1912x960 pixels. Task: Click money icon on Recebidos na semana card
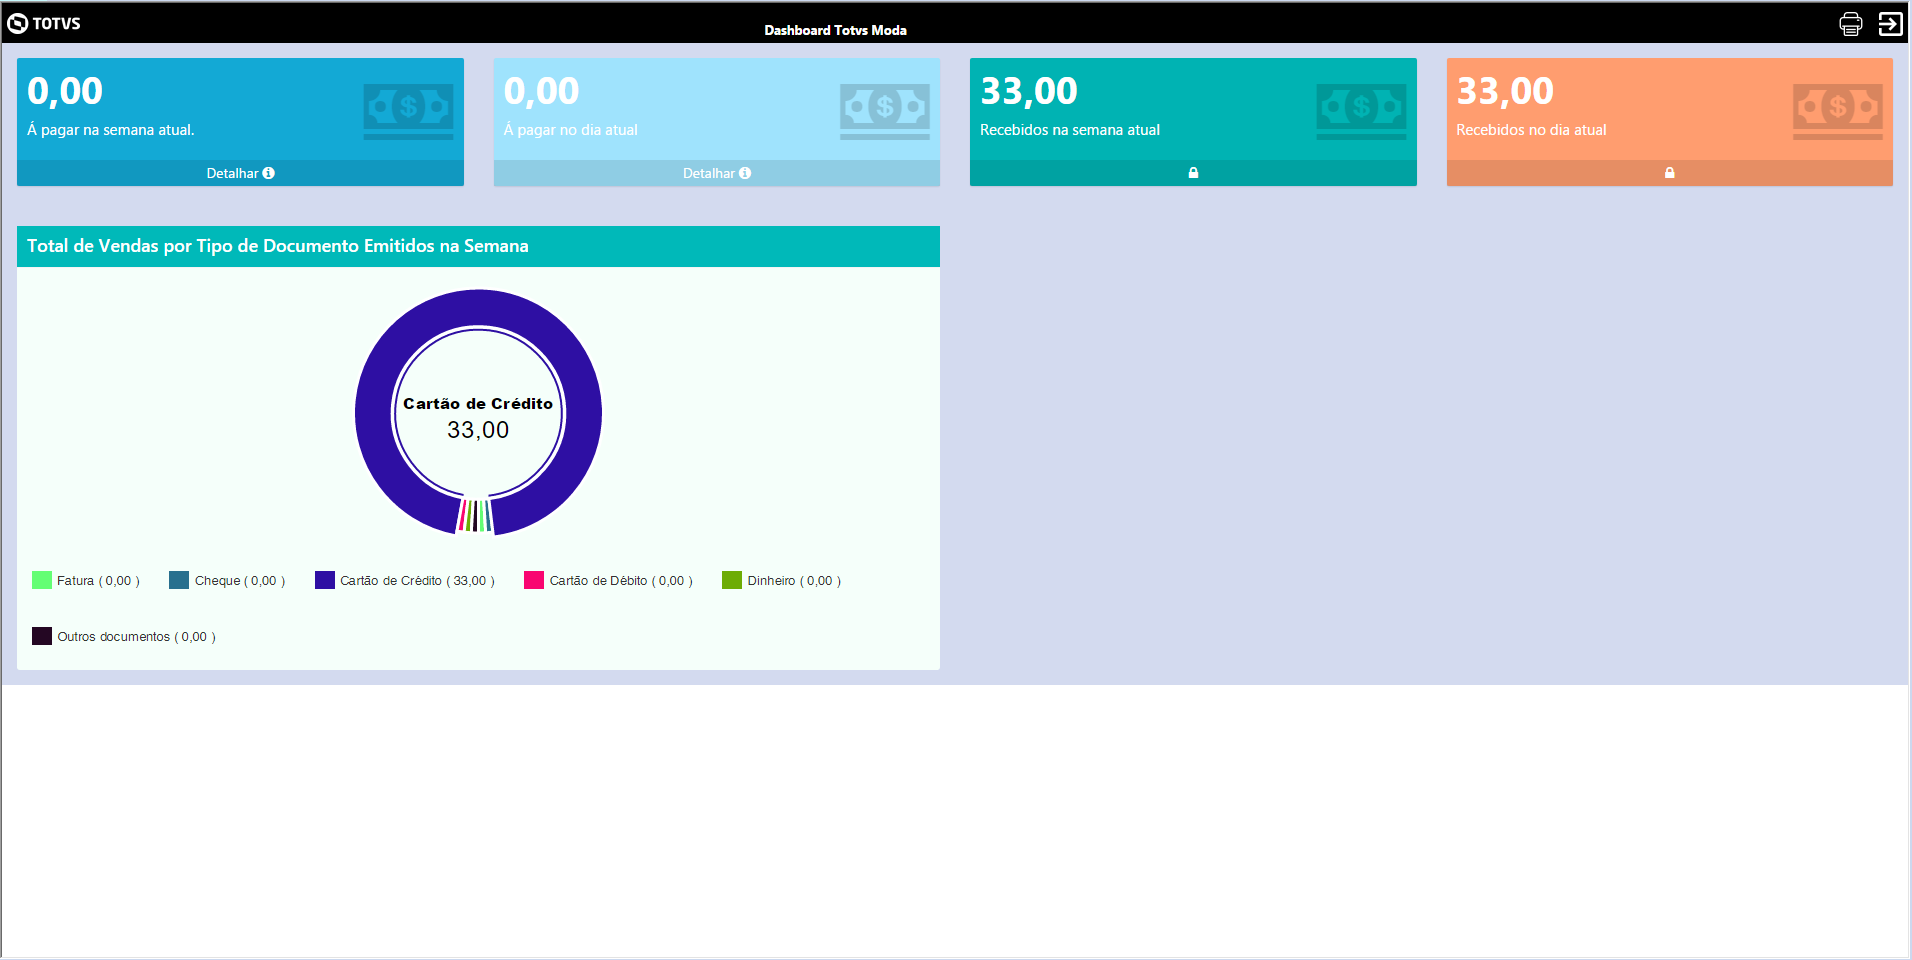coord(1361,111)
